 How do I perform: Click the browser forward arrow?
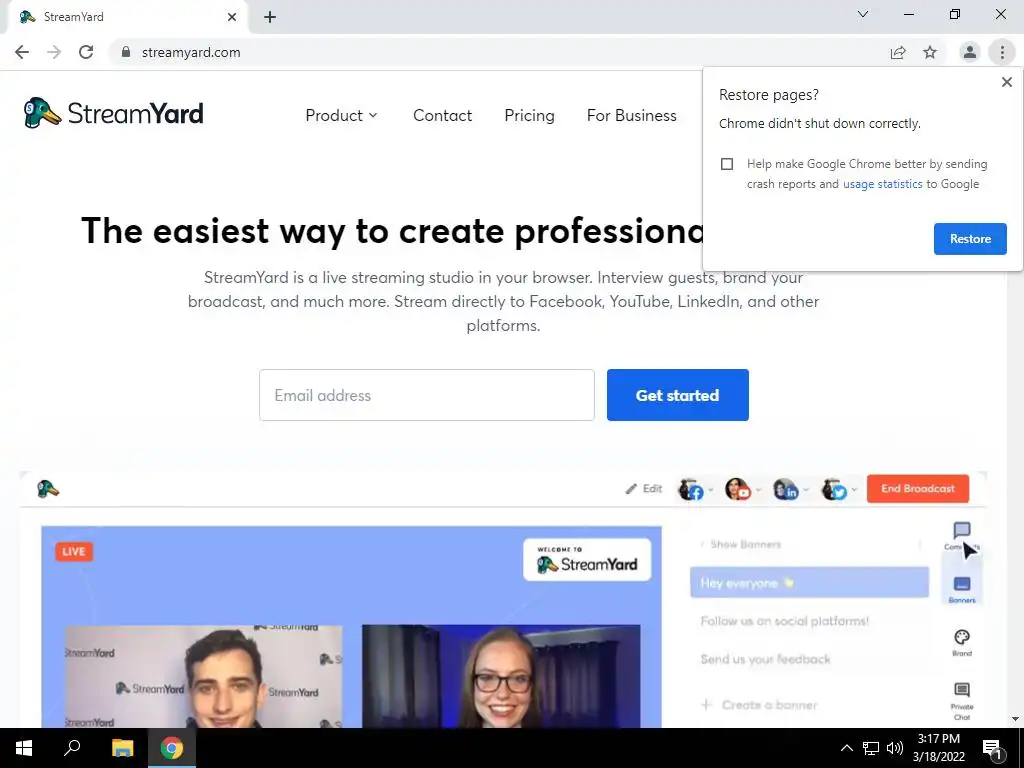tap(54, 52)
